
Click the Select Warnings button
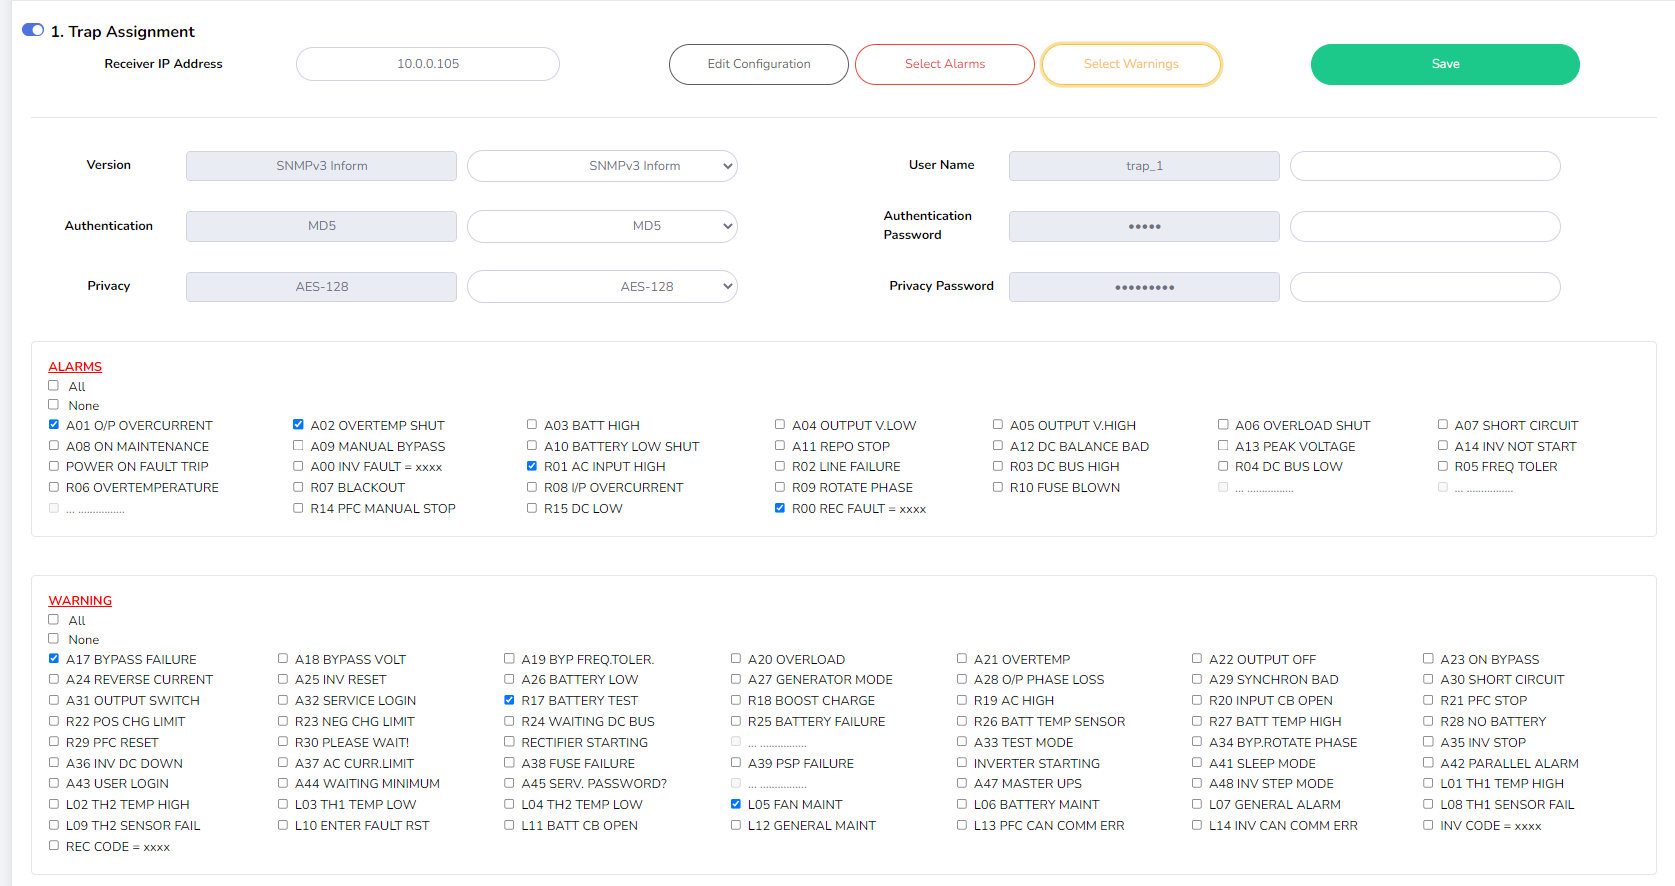(1131, 64)
